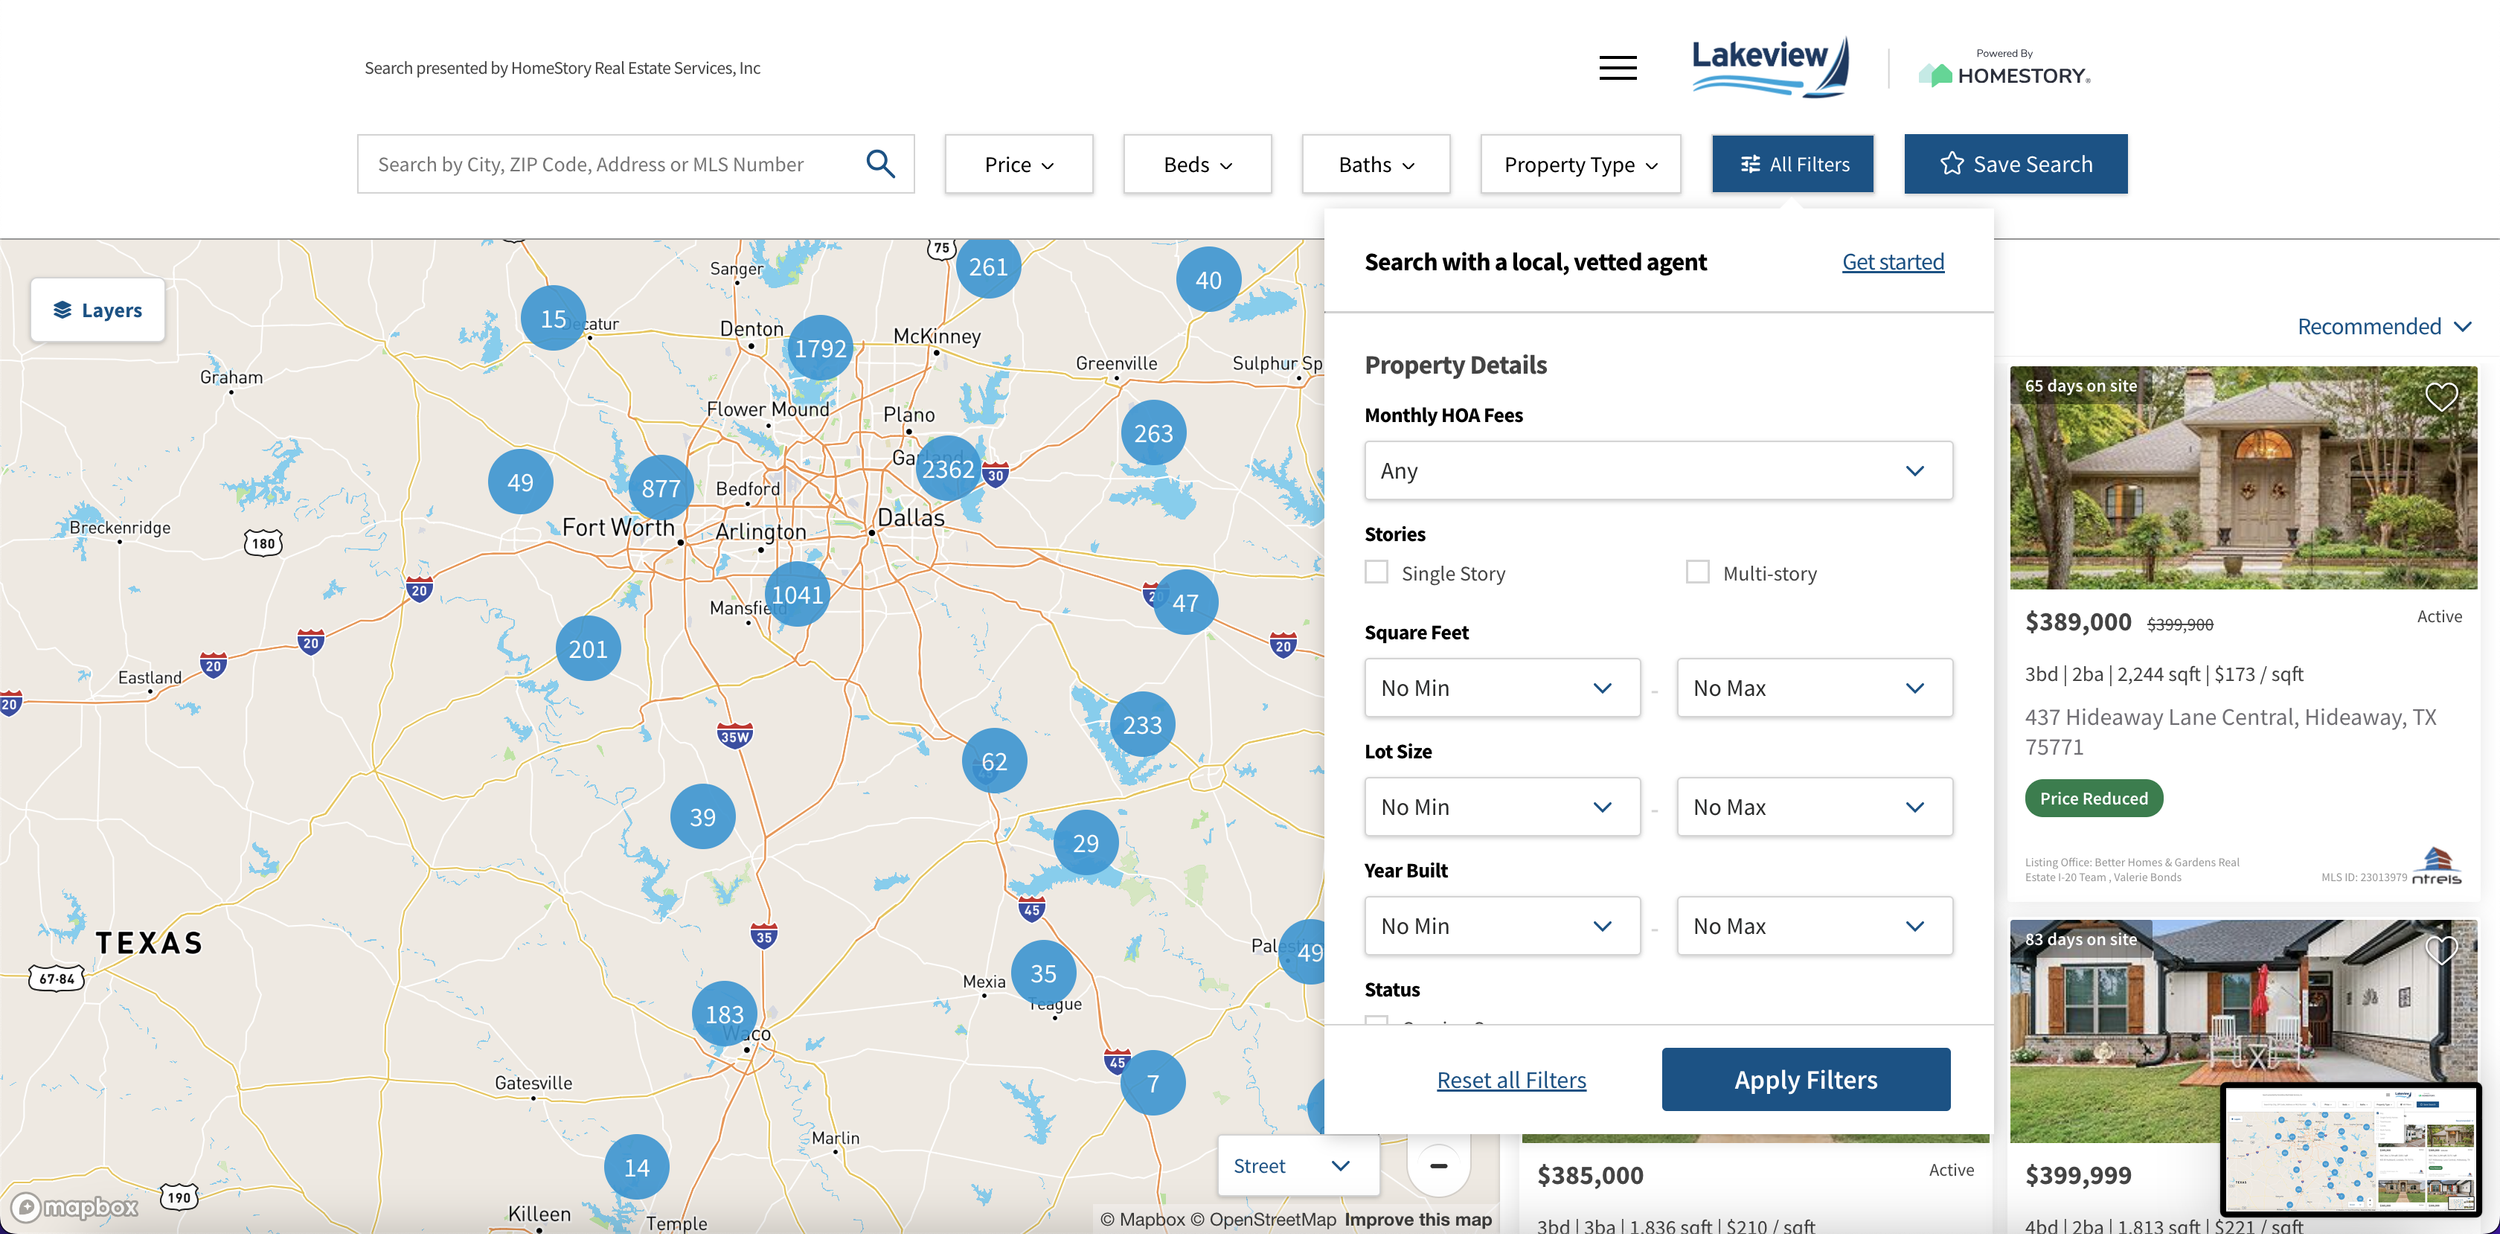Open the Price filter menu
This screenshot has height=1234, width=2500.
point(1018,164)
